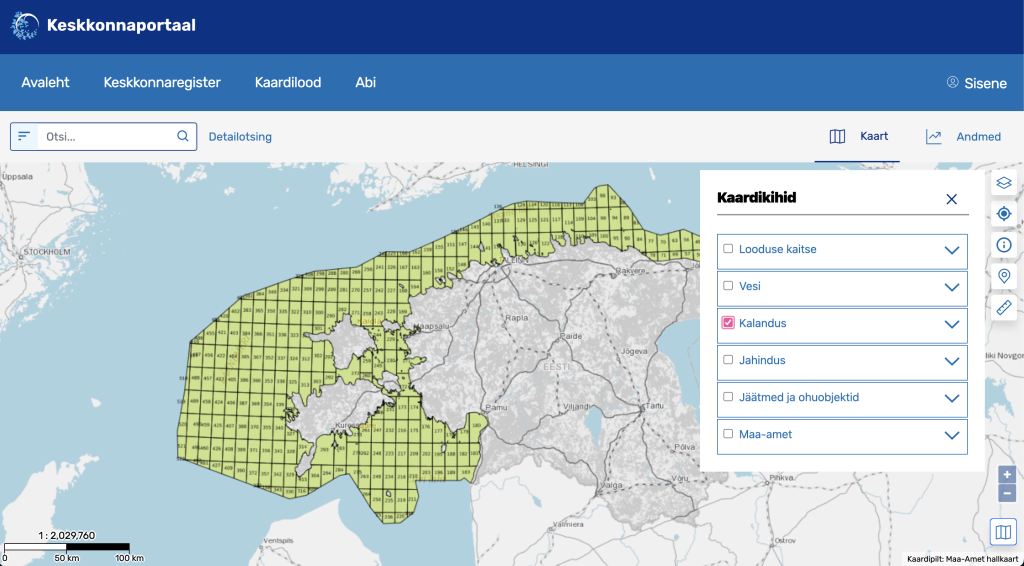Click the Sisene login link
The height and width of the screenshot is (566, 1024).
(985, 83)
